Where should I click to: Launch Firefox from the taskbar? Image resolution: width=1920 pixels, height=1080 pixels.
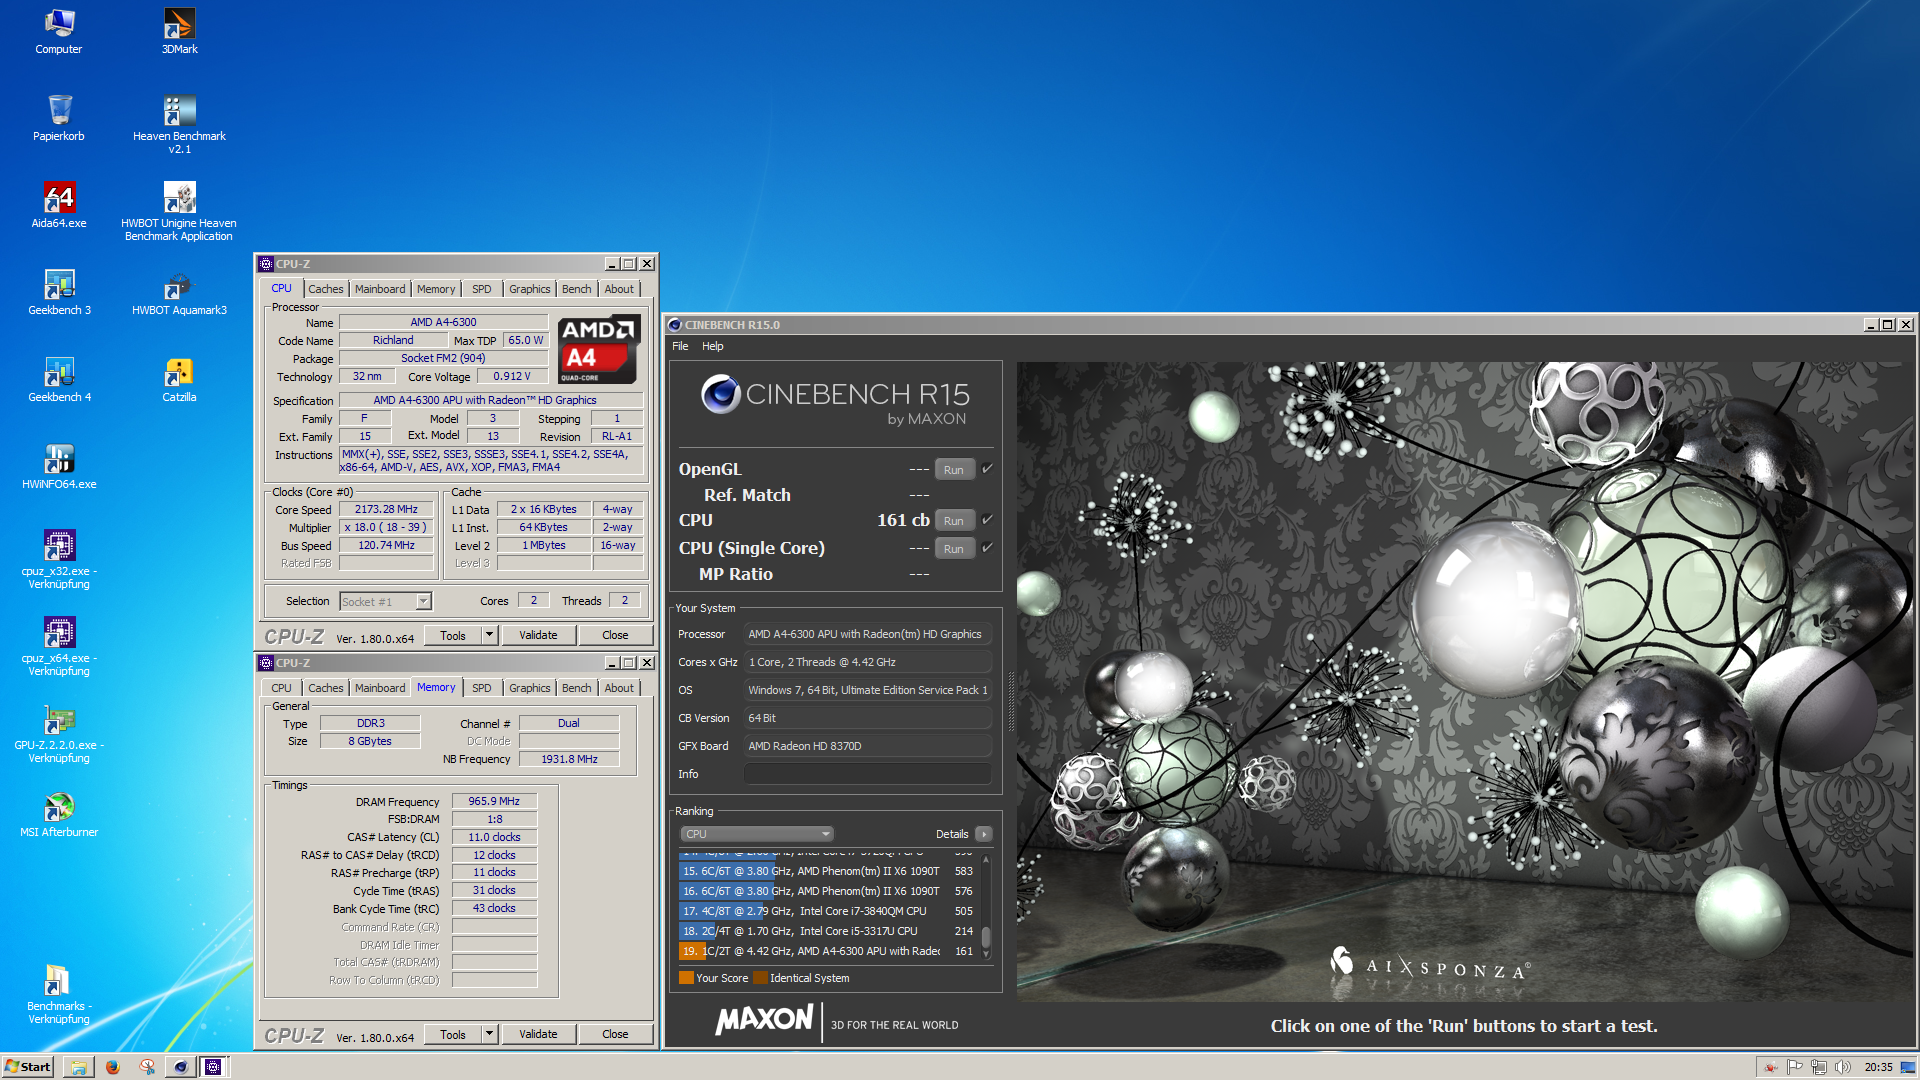[x=113, y=1067]
